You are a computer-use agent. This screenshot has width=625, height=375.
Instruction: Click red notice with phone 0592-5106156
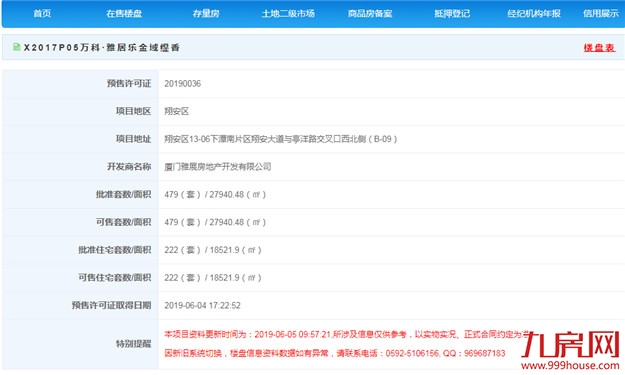335,353
